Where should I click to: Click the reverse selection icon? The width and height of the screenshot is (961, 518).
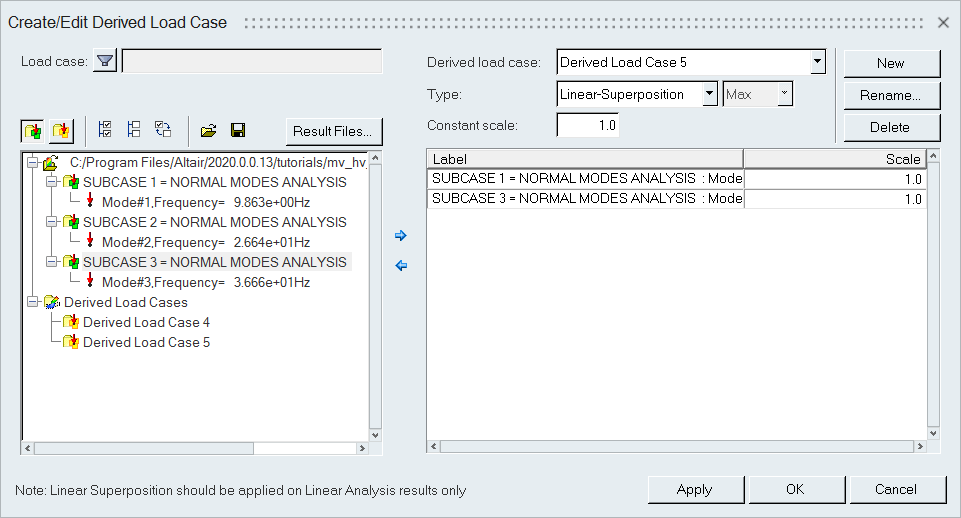coord(162,130)
